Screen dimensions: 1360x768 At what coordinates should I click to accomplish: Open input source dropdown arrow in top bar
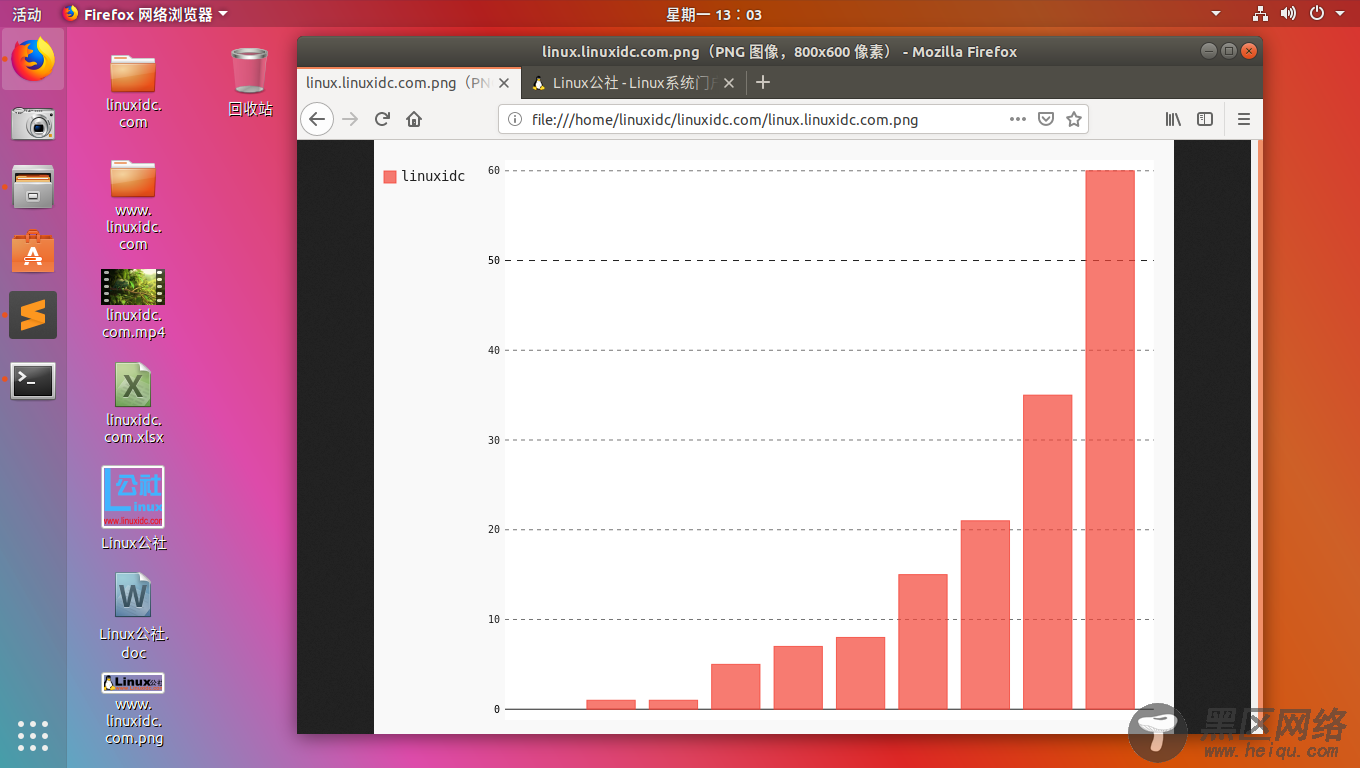point(1216,14)
